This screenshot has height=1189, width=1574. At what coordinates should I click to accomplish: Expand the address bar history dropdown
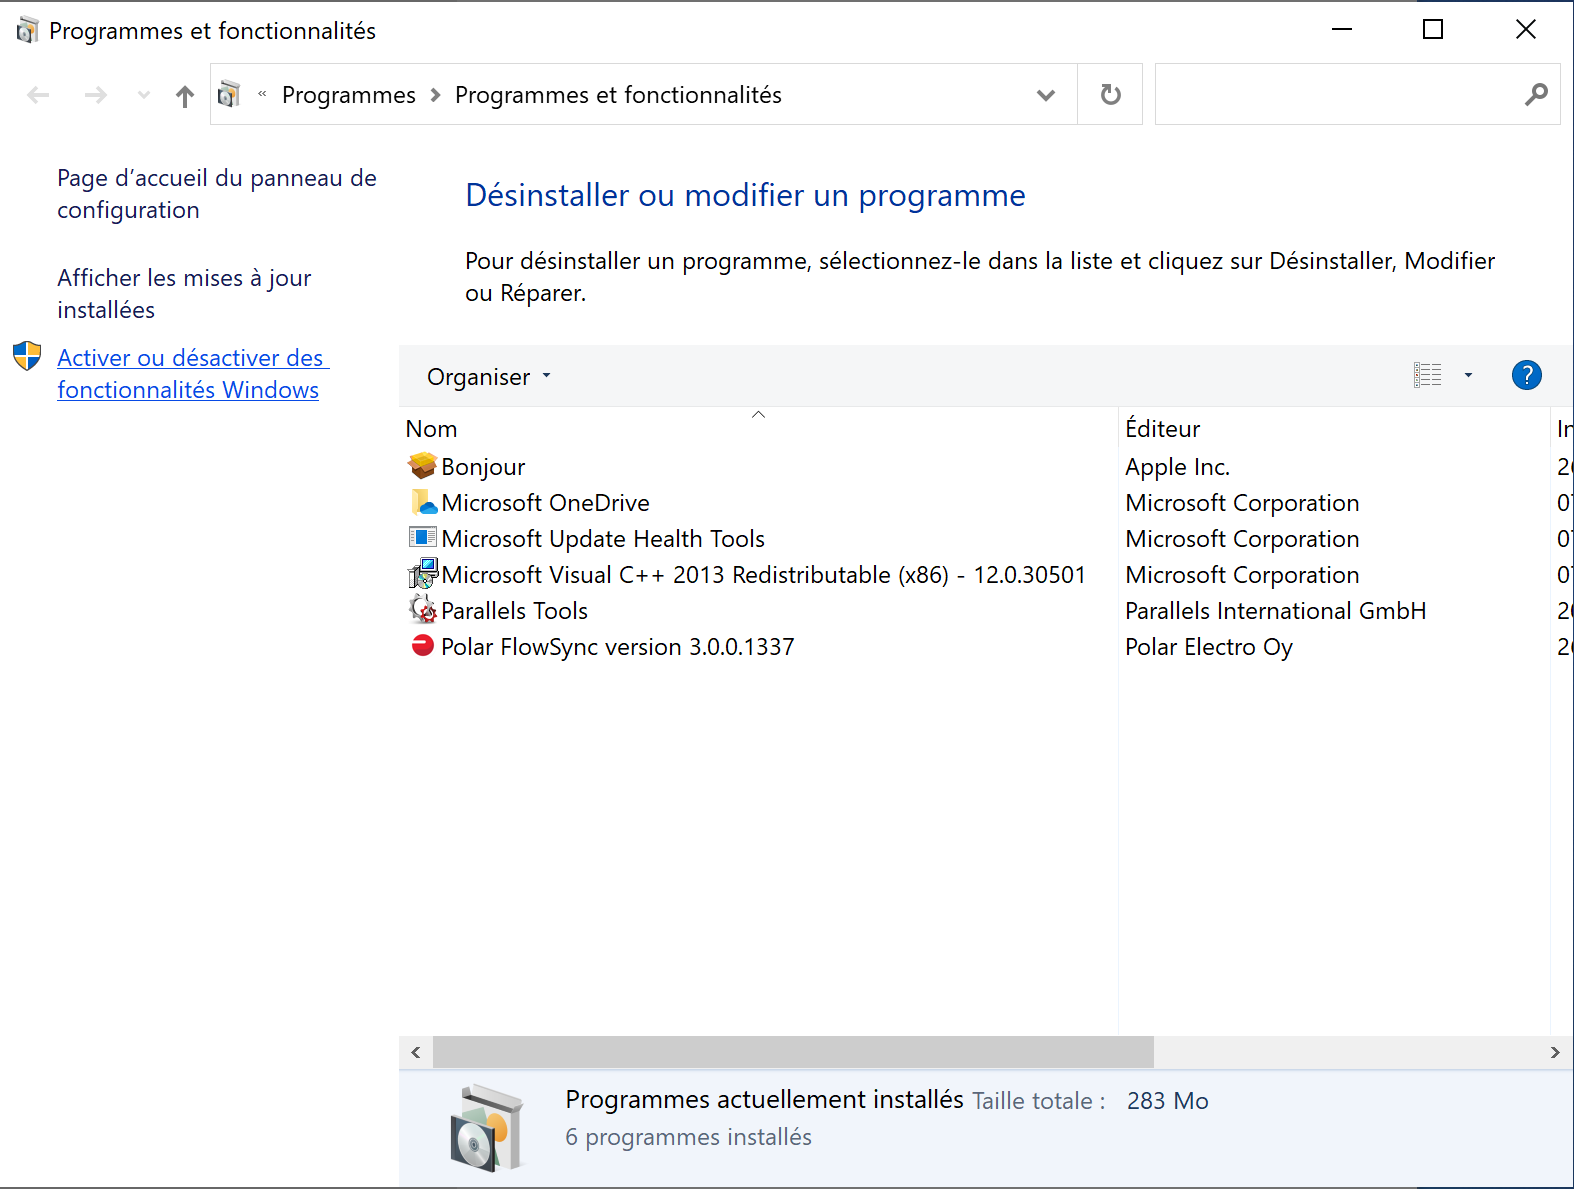1046,95
